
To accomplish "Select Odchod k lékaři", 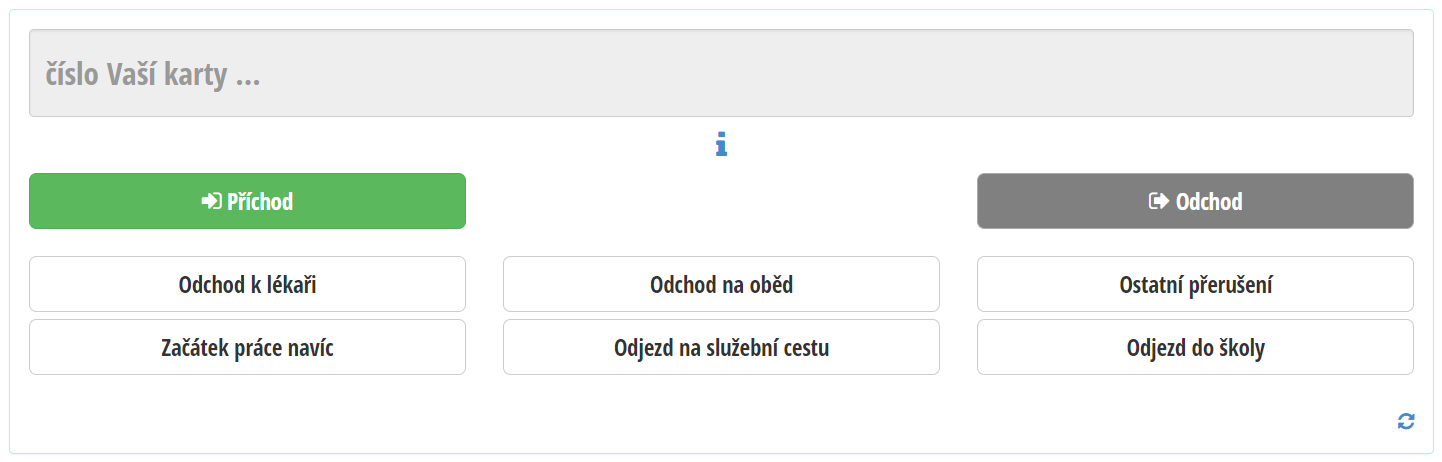I will pos(247,285).
